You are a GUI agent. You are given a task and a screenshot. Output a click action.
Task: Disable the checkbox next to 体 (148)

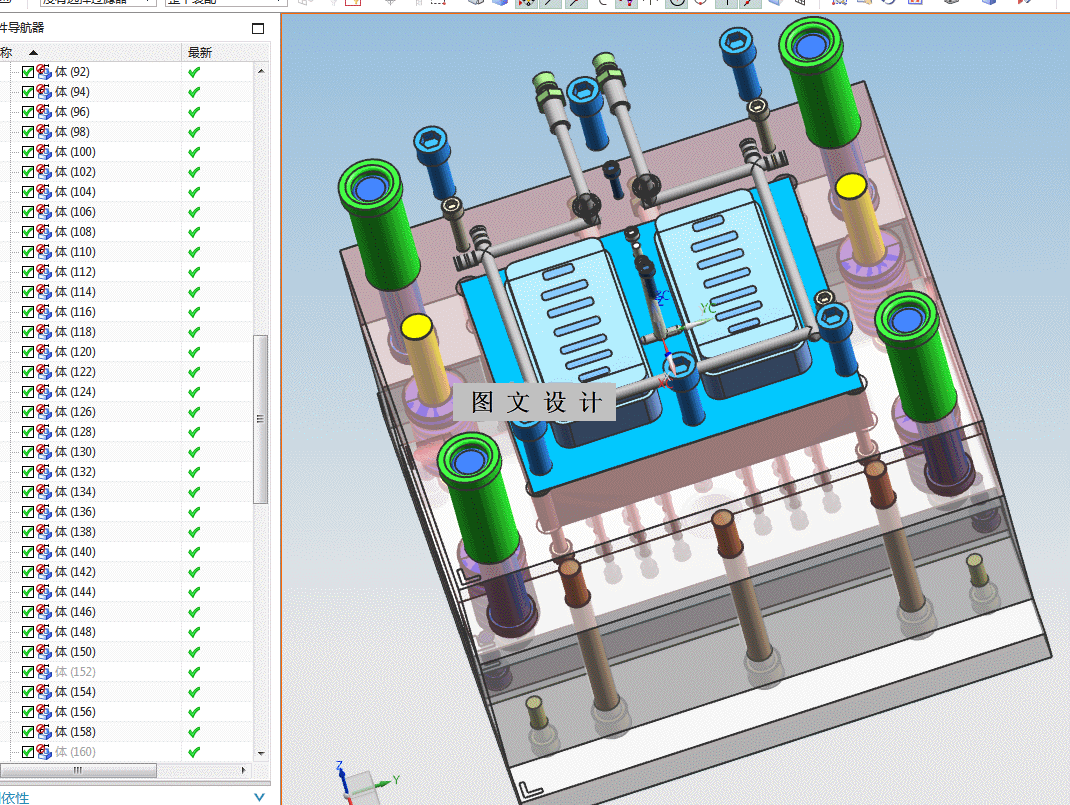pos(28,632)
